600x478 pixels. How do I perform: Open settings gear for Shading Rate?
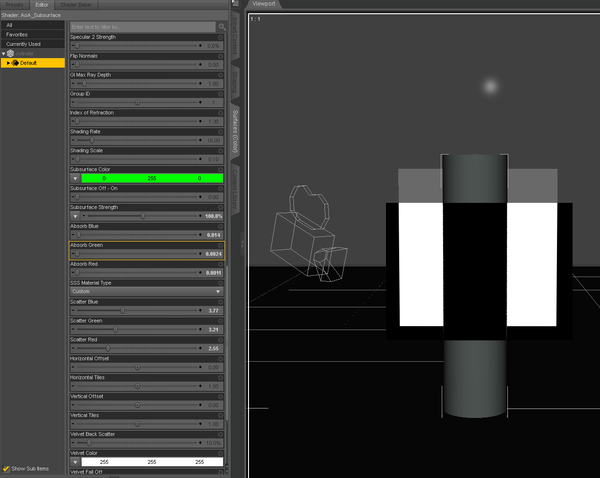pos(220,132)
